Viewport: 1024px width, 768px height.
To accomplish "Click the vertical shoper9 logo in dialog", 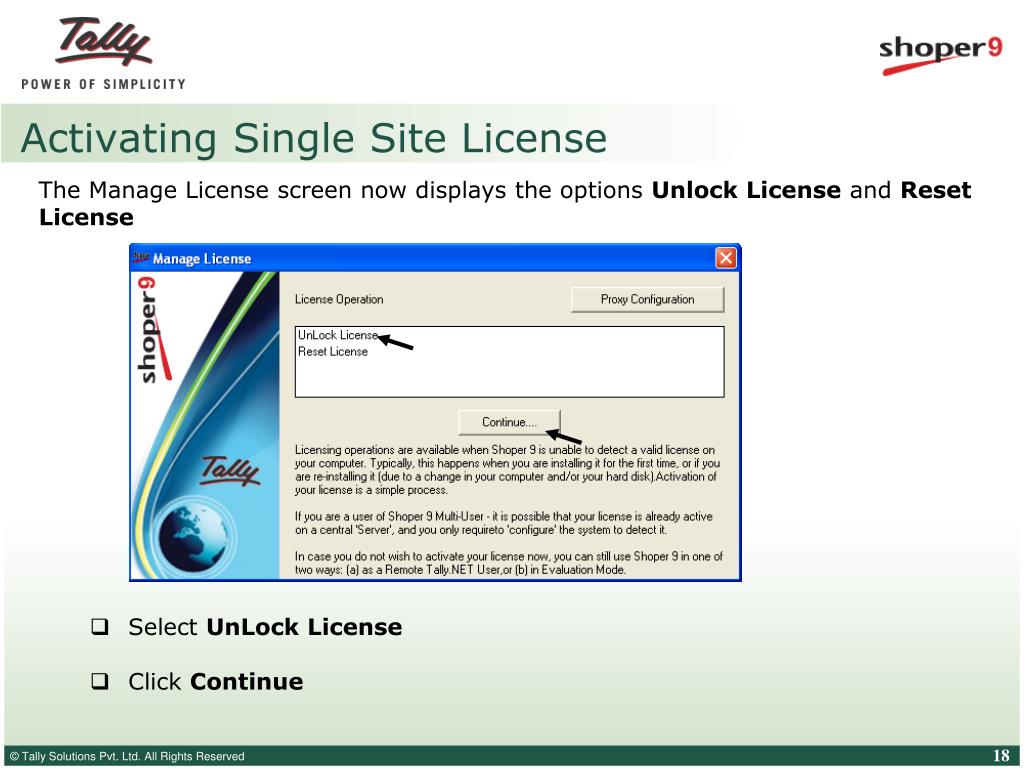I will [x=153, y=330].
